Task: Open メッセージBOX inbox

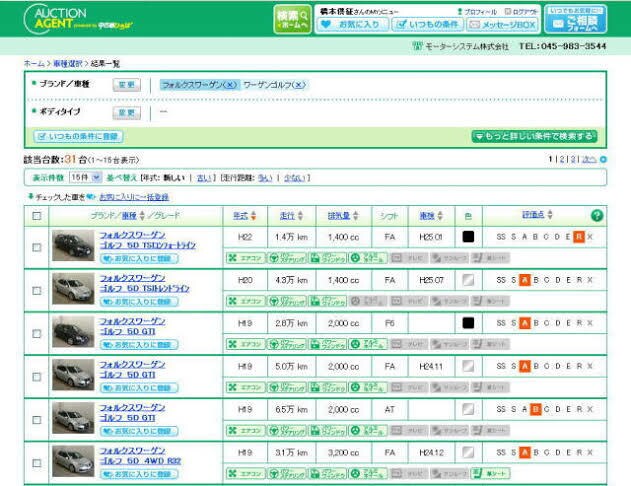Action: [x=503, y=25]
